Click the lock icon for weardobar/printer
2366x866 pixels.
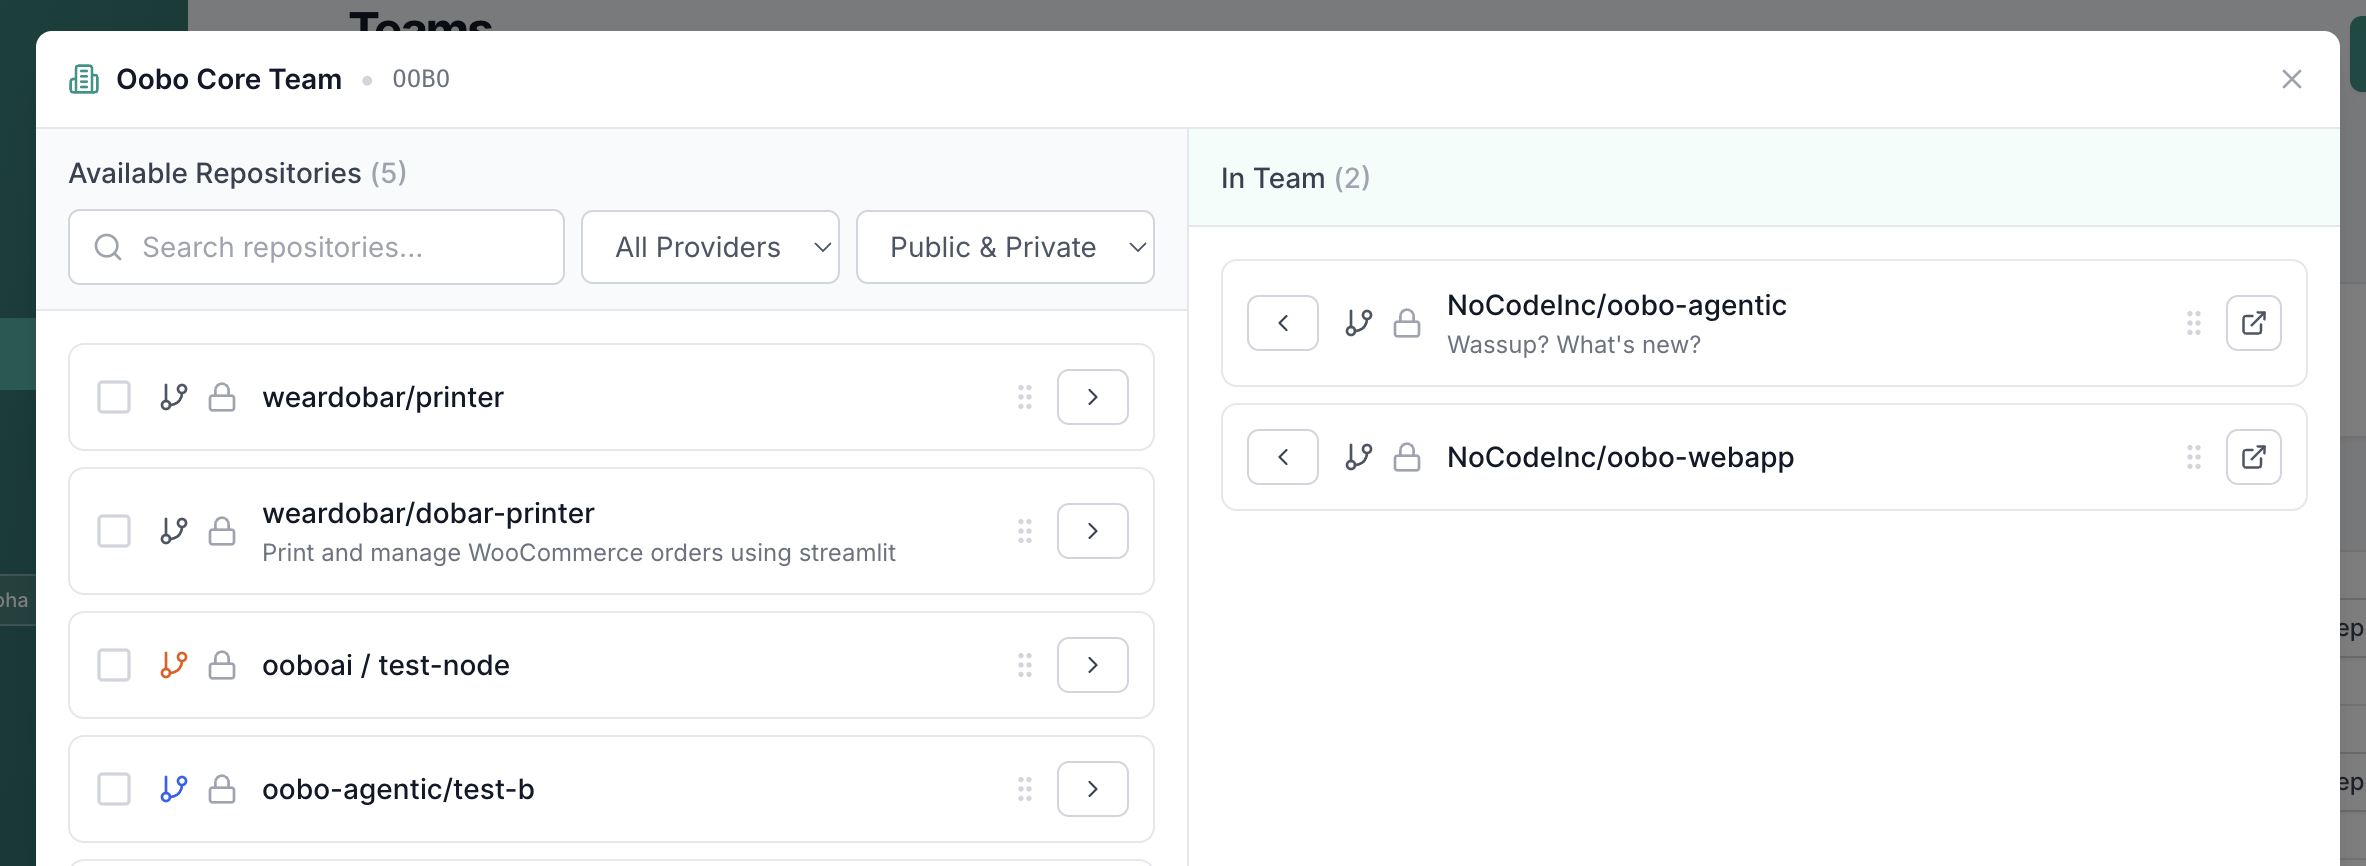(222, 397)
